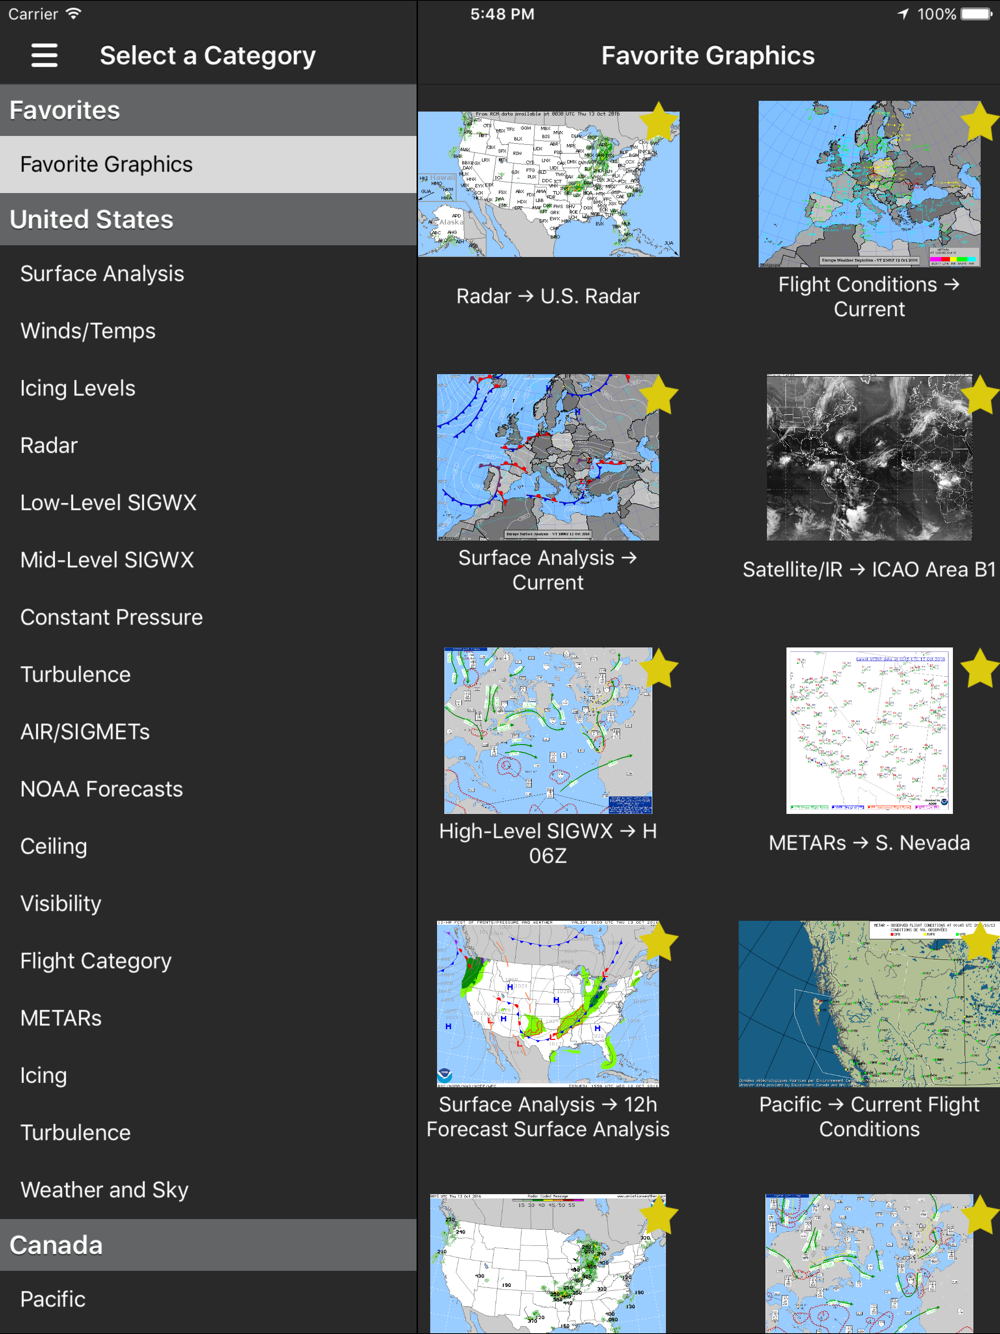The height and width of the screenshot is (1334, 1000).
Task: Toggle star on Flight Conditions Current graphic
Action: click(x=980, y=122)
